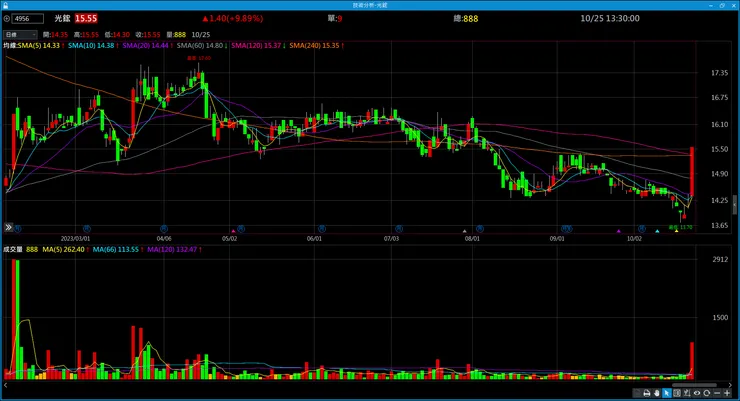Click the greyed document icon in bottom toolbar
The height and width of the screenshot is (401, 740).
pyautogui.click(x=637, y=393)
